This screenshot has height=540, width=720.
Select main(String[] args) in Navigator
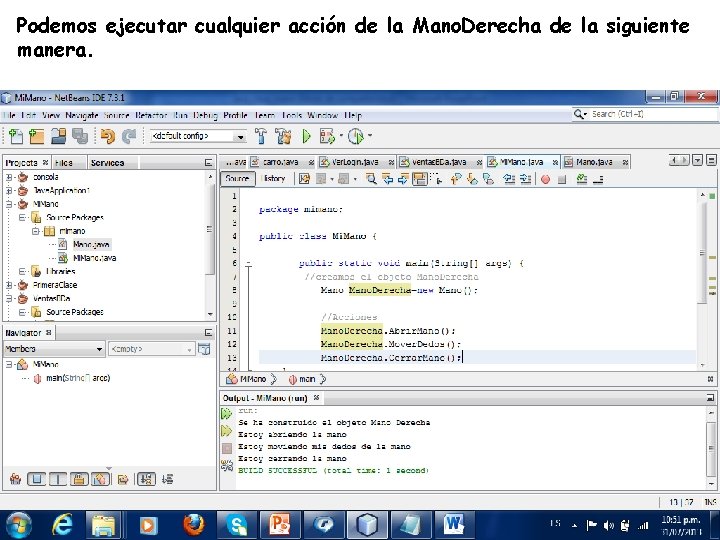coord(78,378)
